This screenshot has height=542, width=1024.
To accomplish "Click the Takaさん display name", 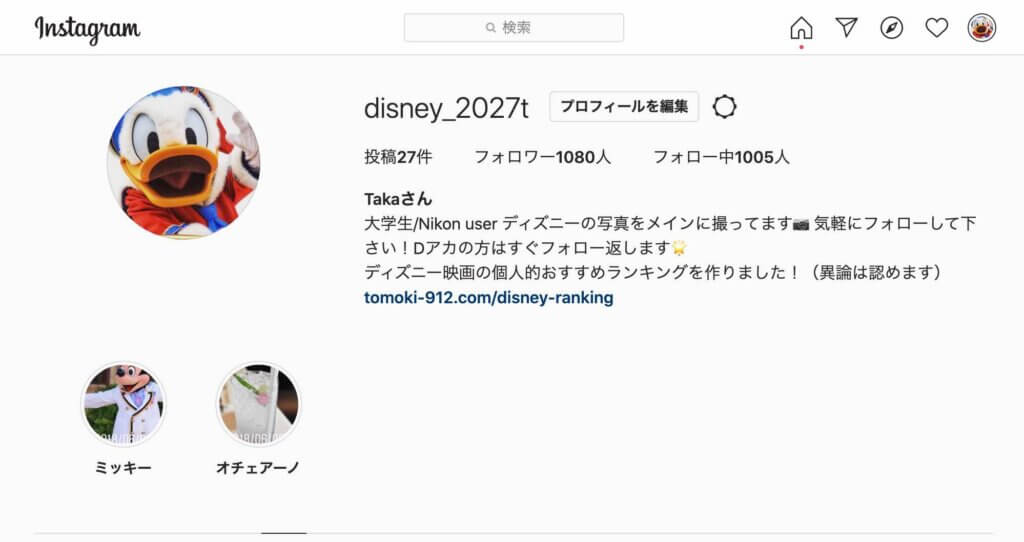I will [x=398, y=199].
